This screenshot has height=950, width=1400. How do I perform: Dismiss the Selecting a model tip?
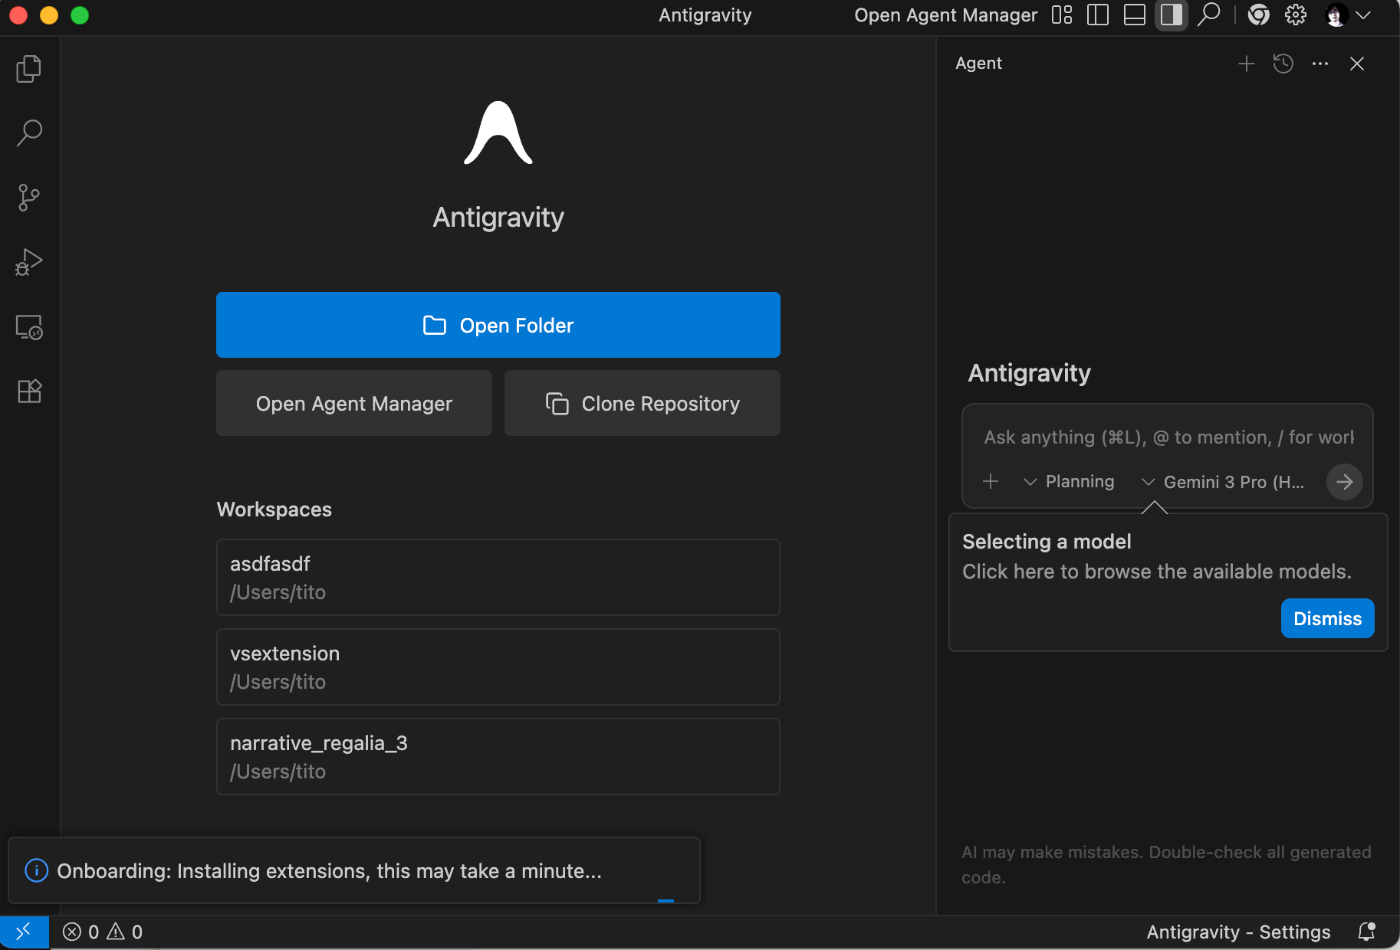[1327, 618]
